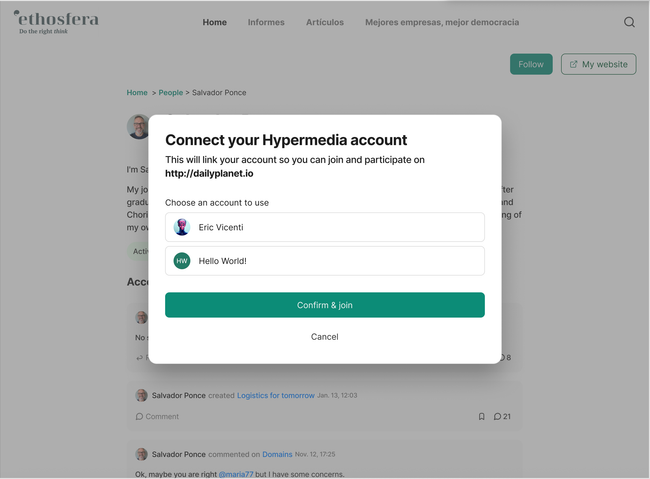650x479 pixels.
Task: Click Salvador Ponce's avatar beside Logistics post
Action: (x=141, y=396)
